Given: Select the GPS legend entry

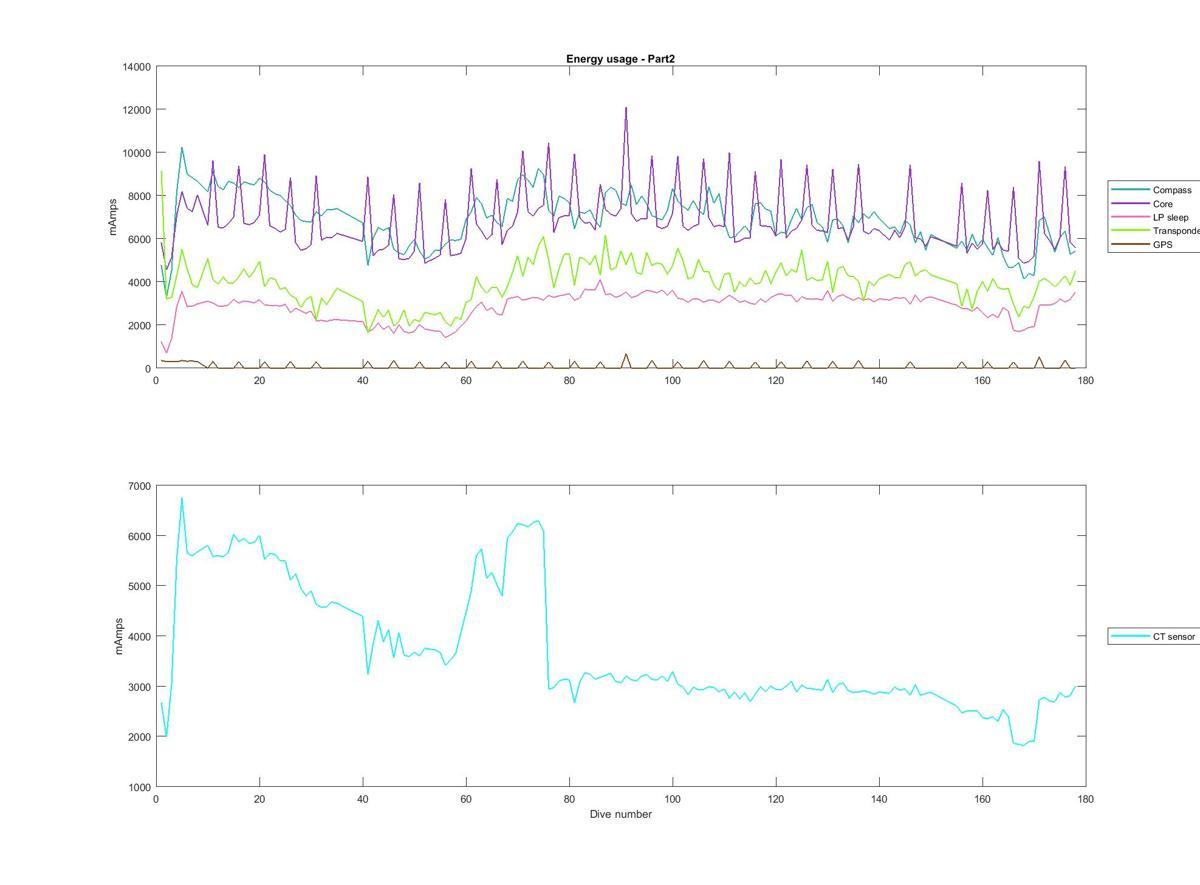Looking at the screenshot, I should click(x=1142, y=244).
